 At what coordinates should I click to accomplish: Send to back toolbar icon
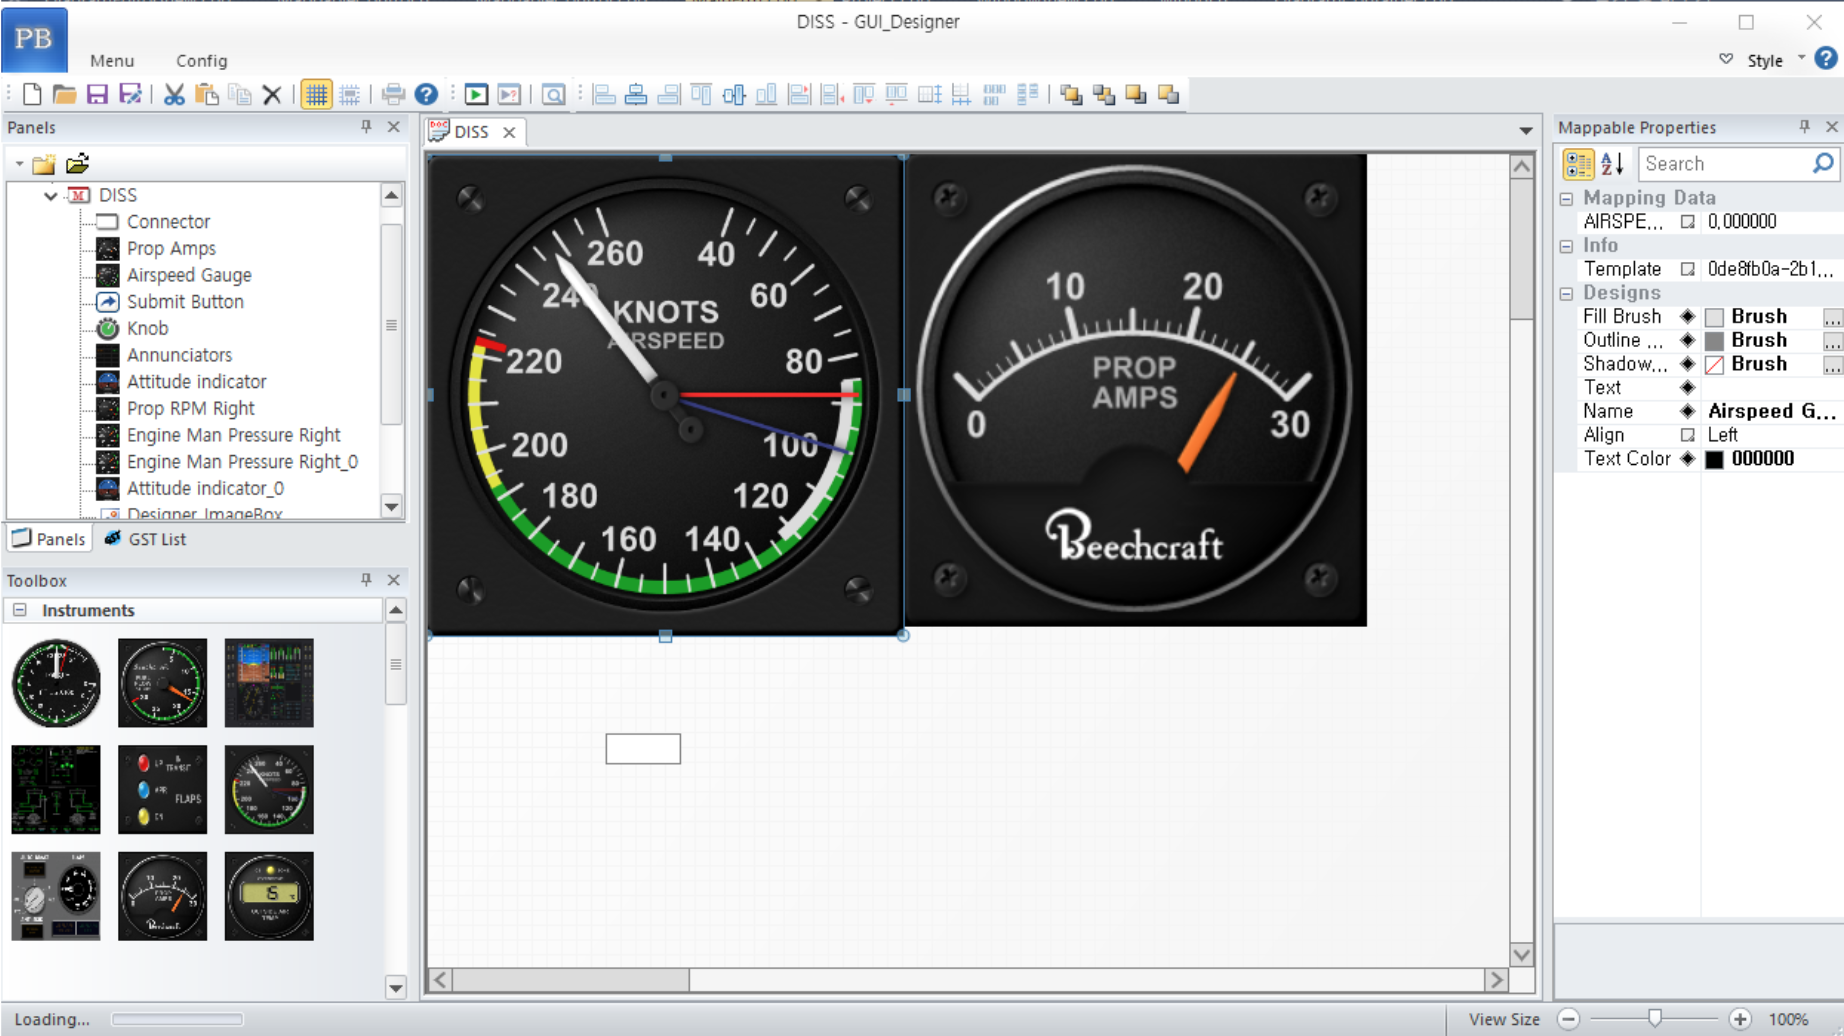1104,94
